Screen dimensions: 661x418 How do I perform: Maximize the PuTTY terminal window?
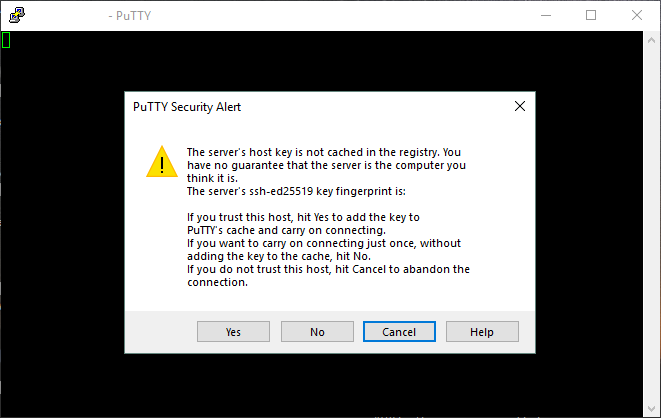point(591,15)
